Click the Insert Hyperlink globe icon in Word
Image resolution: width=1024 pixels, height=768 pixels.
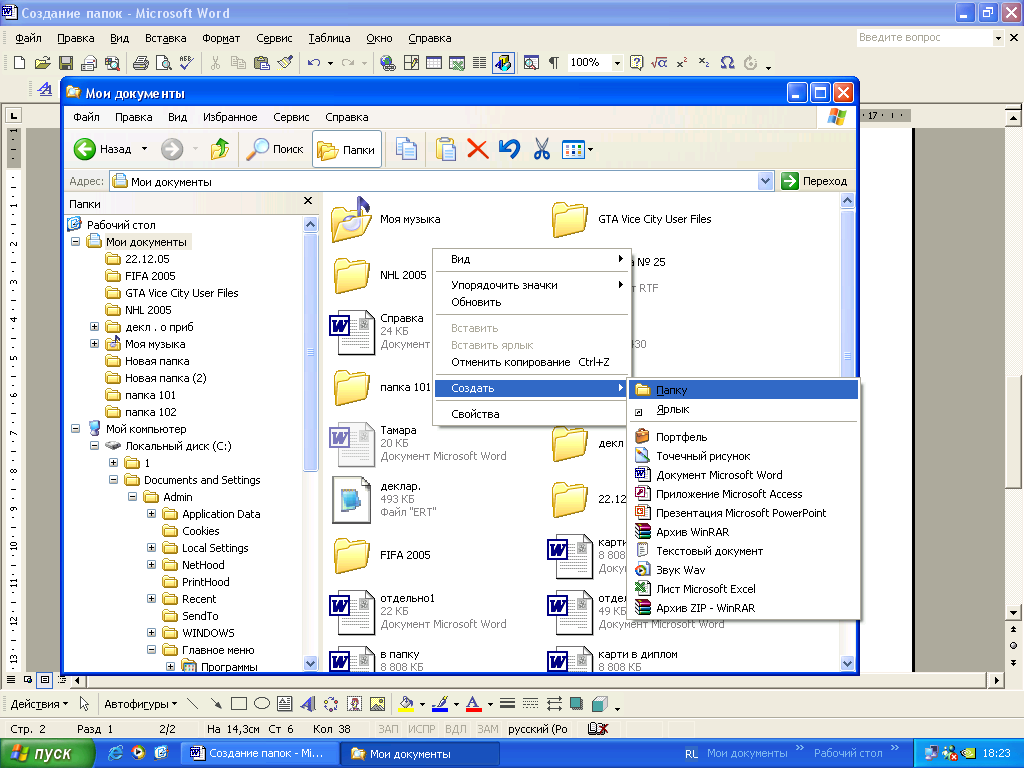click(388, 63)
